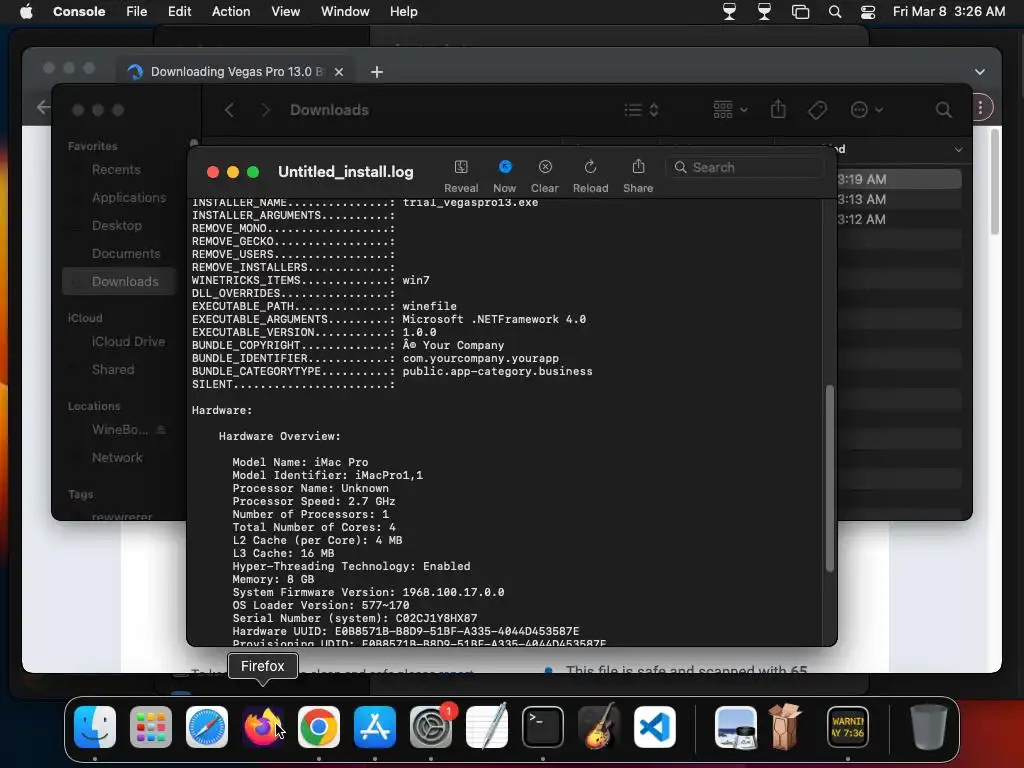This screenshot has height=768, width=1024.
Task: Select Documents in Finder sidebar
Action: click(126, 253)
